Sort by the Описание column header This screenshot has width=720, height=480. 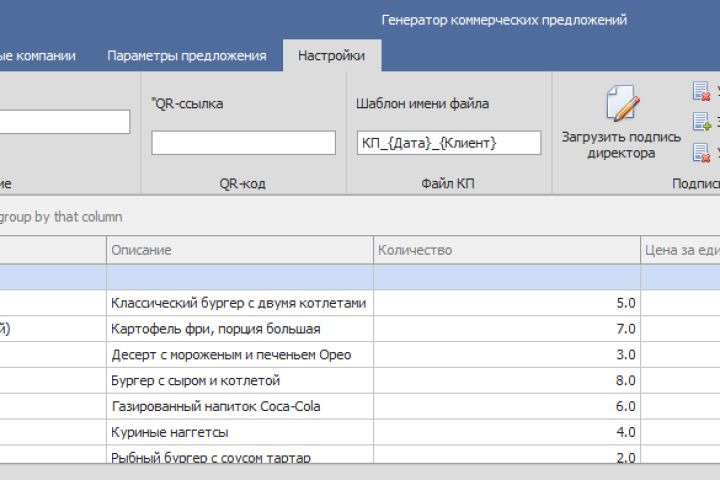point(240,249)
